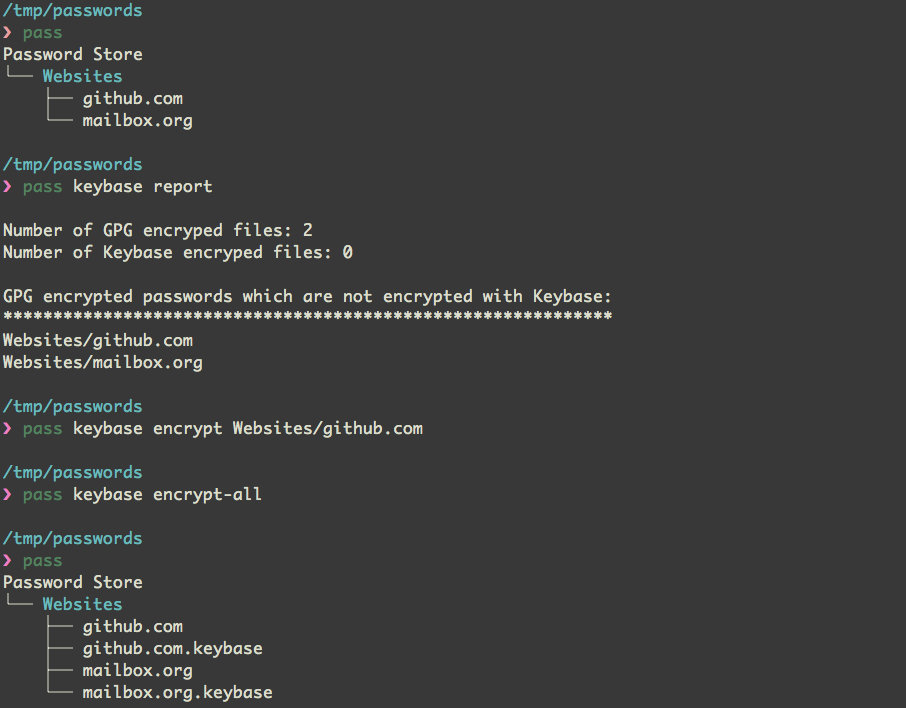Click the topmost /tmp/passwords path

click(x=72, y=10)
